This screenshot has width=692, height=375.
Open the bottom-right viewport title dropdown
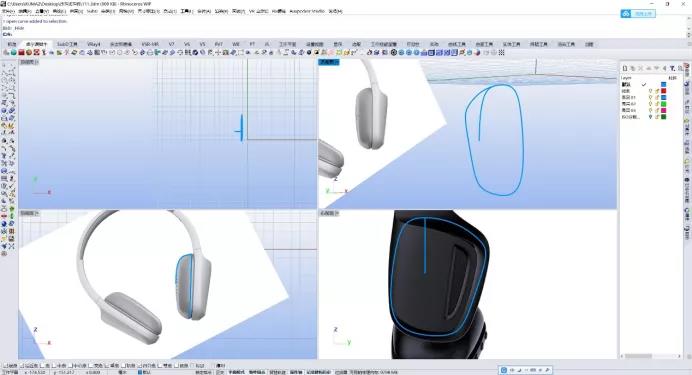click(x=329, y=214)
